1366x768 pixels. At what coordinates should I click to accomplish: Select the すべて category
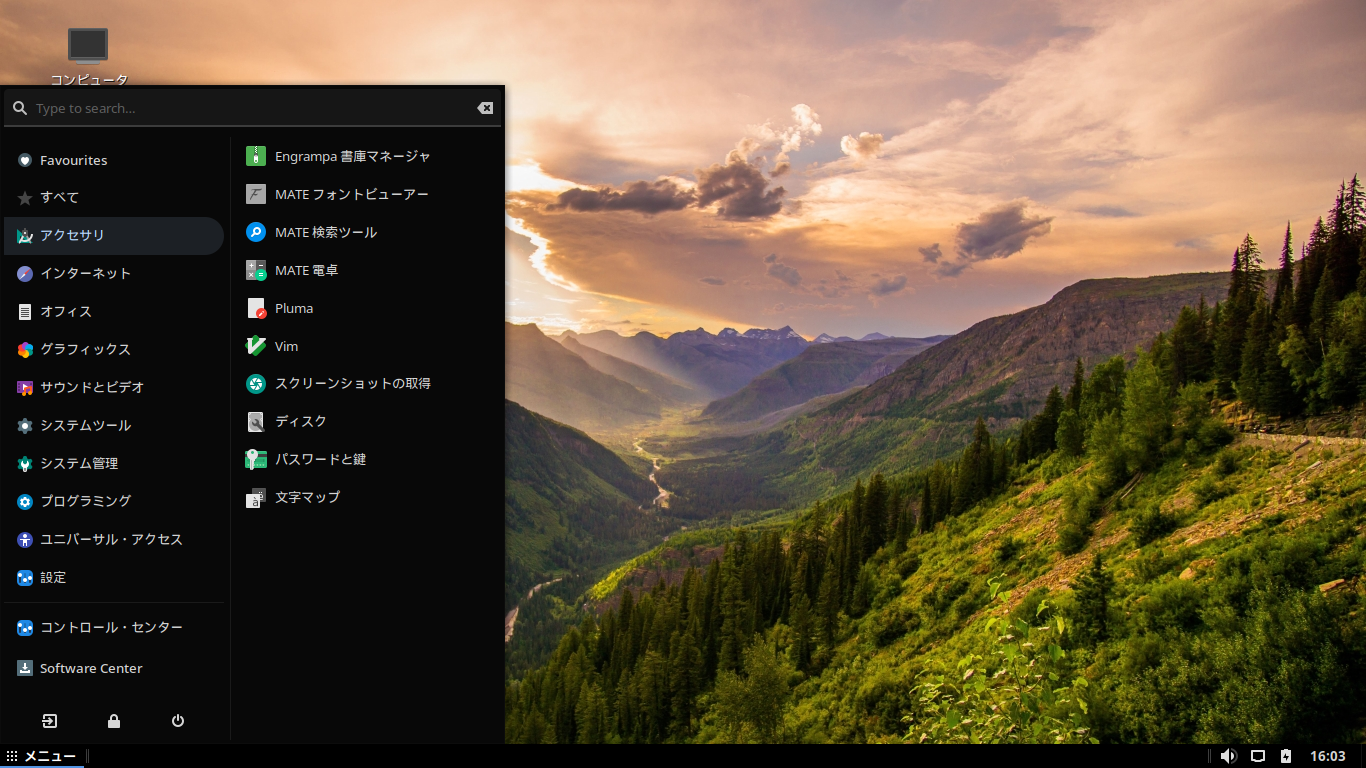point(114,198)
